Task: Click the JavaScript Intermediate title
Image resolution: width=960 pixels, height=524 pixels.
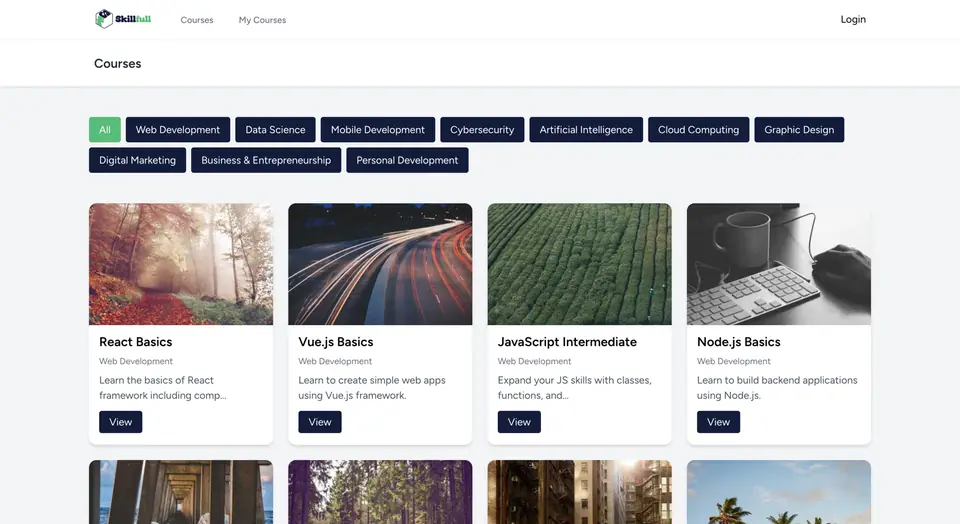Action: click(x=567, y=342)
